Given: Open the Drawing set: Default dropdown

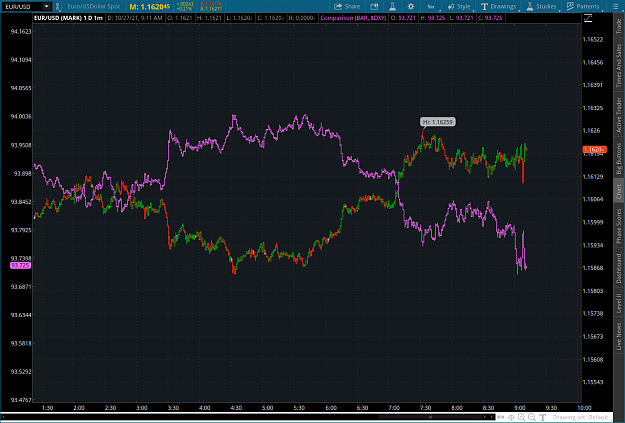Looking at the screenshot, I should 580,417.
